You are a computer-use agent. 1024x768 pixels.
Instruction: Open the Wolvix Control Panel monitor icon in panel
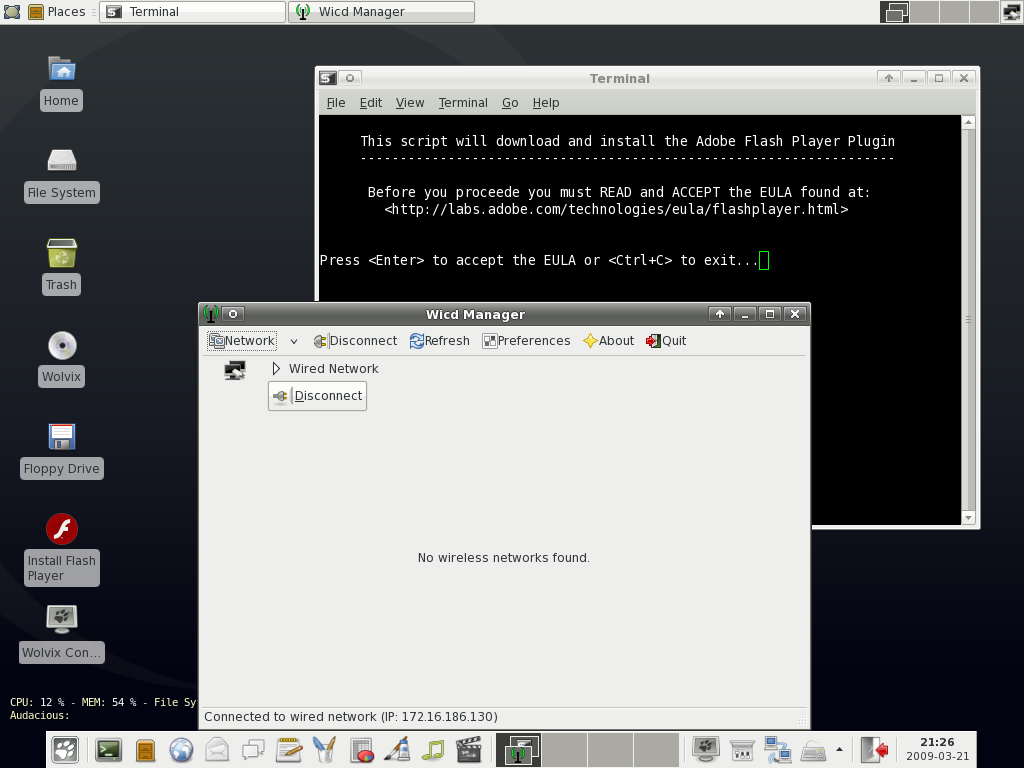(706, 750)
